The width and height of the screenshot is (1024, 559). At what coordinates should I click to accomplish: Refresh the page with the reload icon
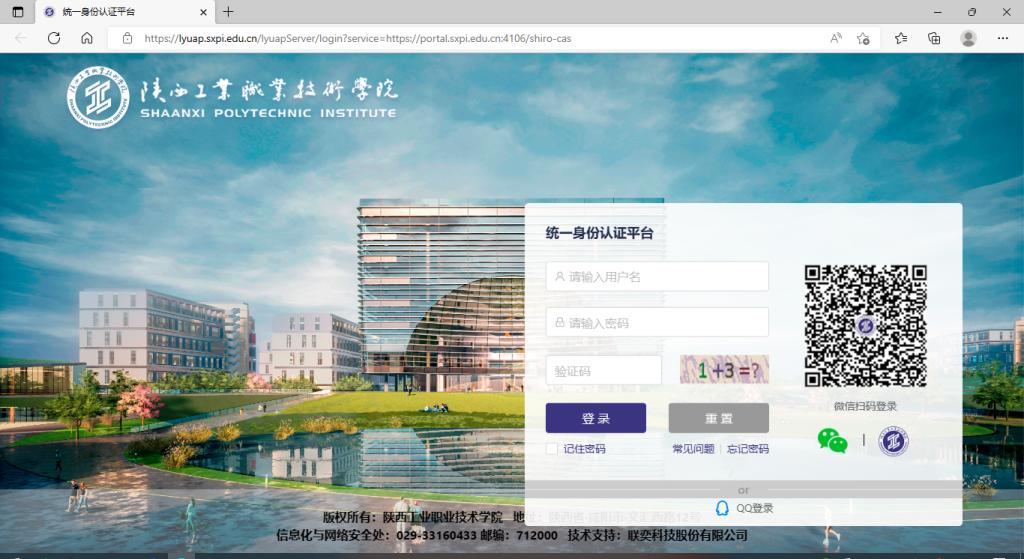pyautogui.click(x=54, y=38)
